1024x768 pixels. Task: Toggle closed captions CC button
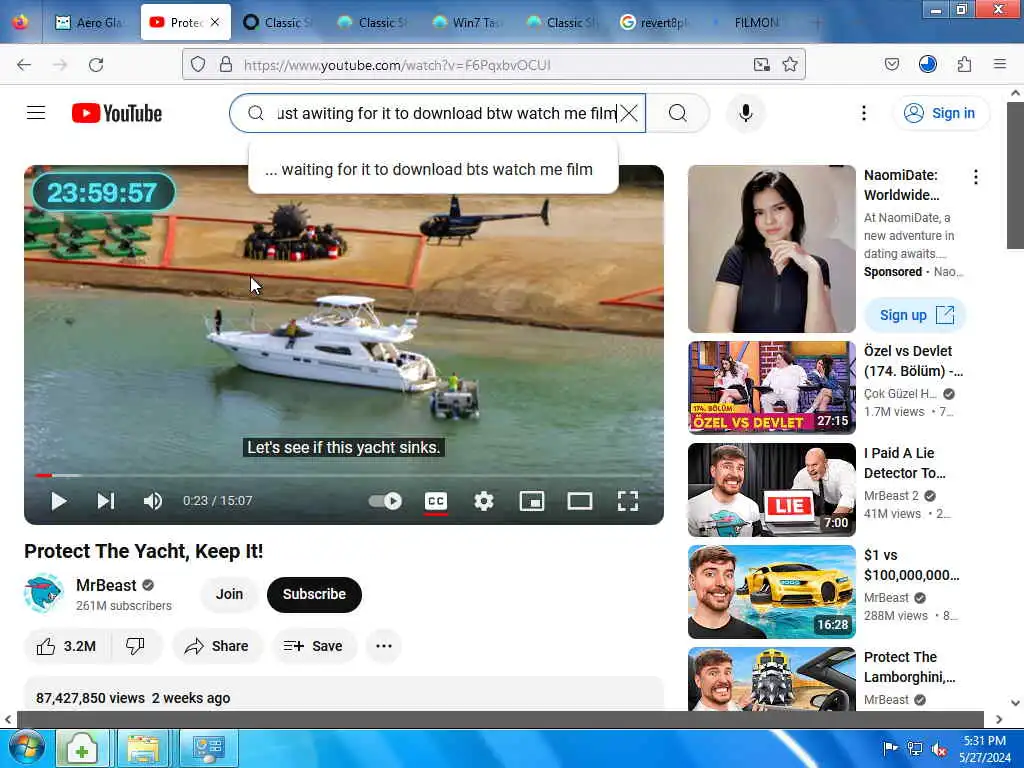(x=436, y=501)
